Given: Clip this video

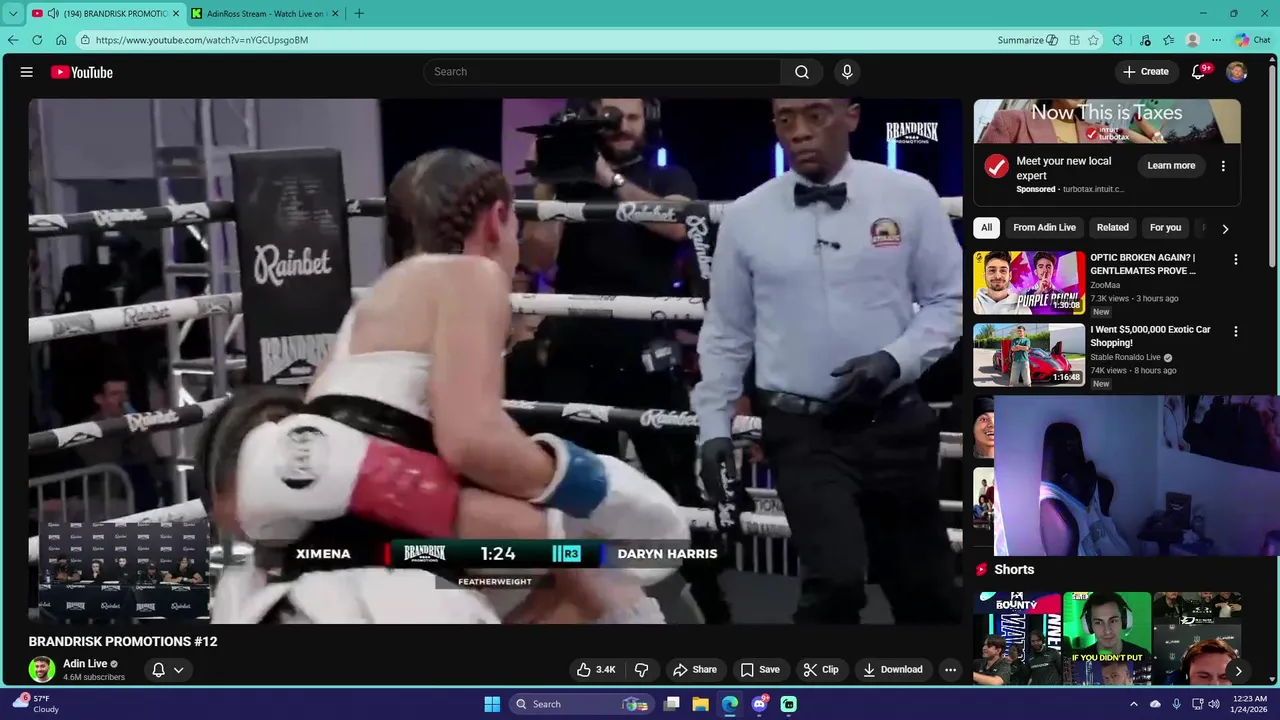Looking at the screenshot, I should coord(821,670).
